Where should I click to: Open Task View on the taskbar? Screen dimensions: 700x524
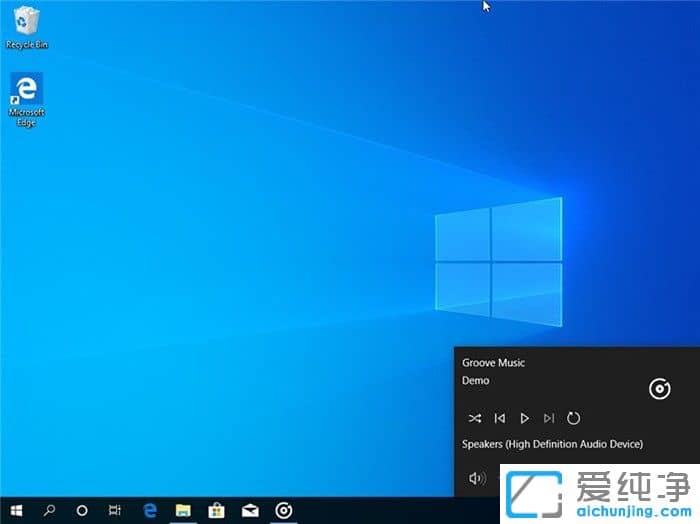[115, 510]
